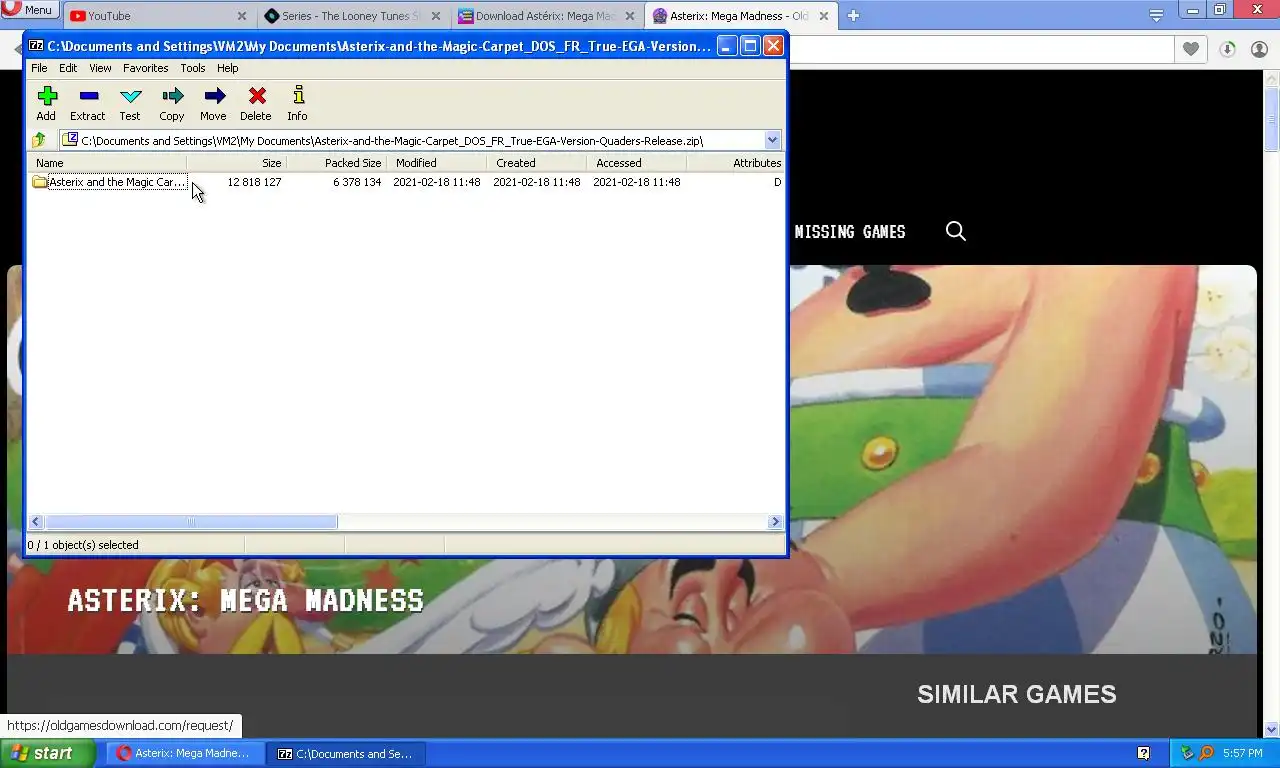Close the YouTube tab
The height and width of the screenshot is (768, 1280).
point(242,16)
